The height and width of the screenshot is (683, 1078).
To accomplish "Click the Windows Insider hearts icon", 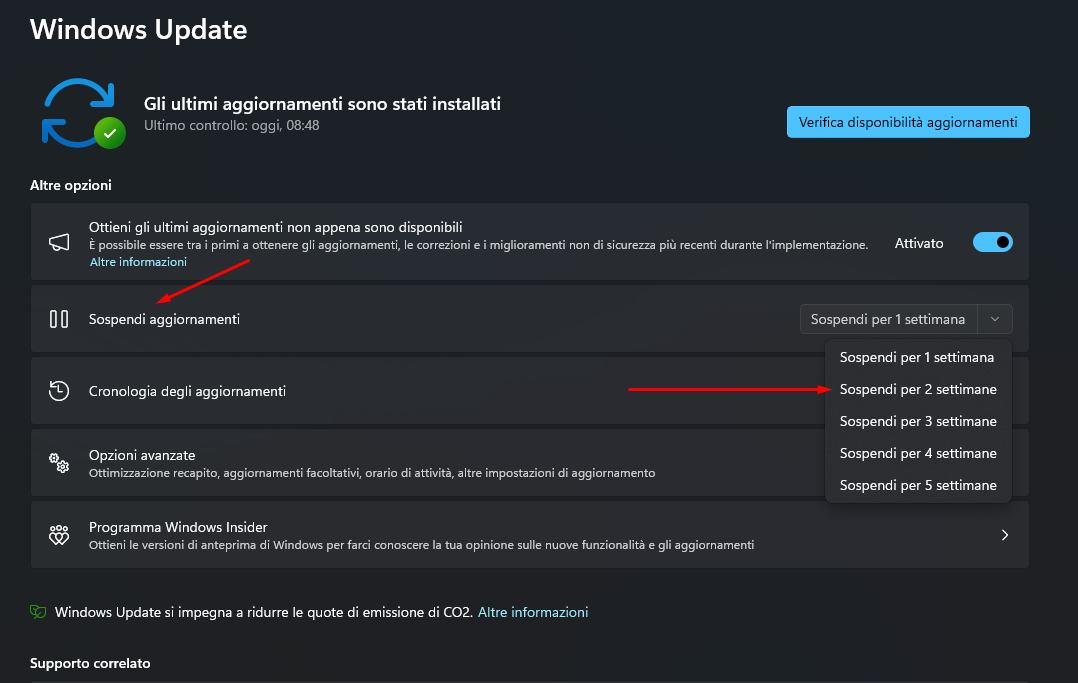I will [x=59, y=535].
